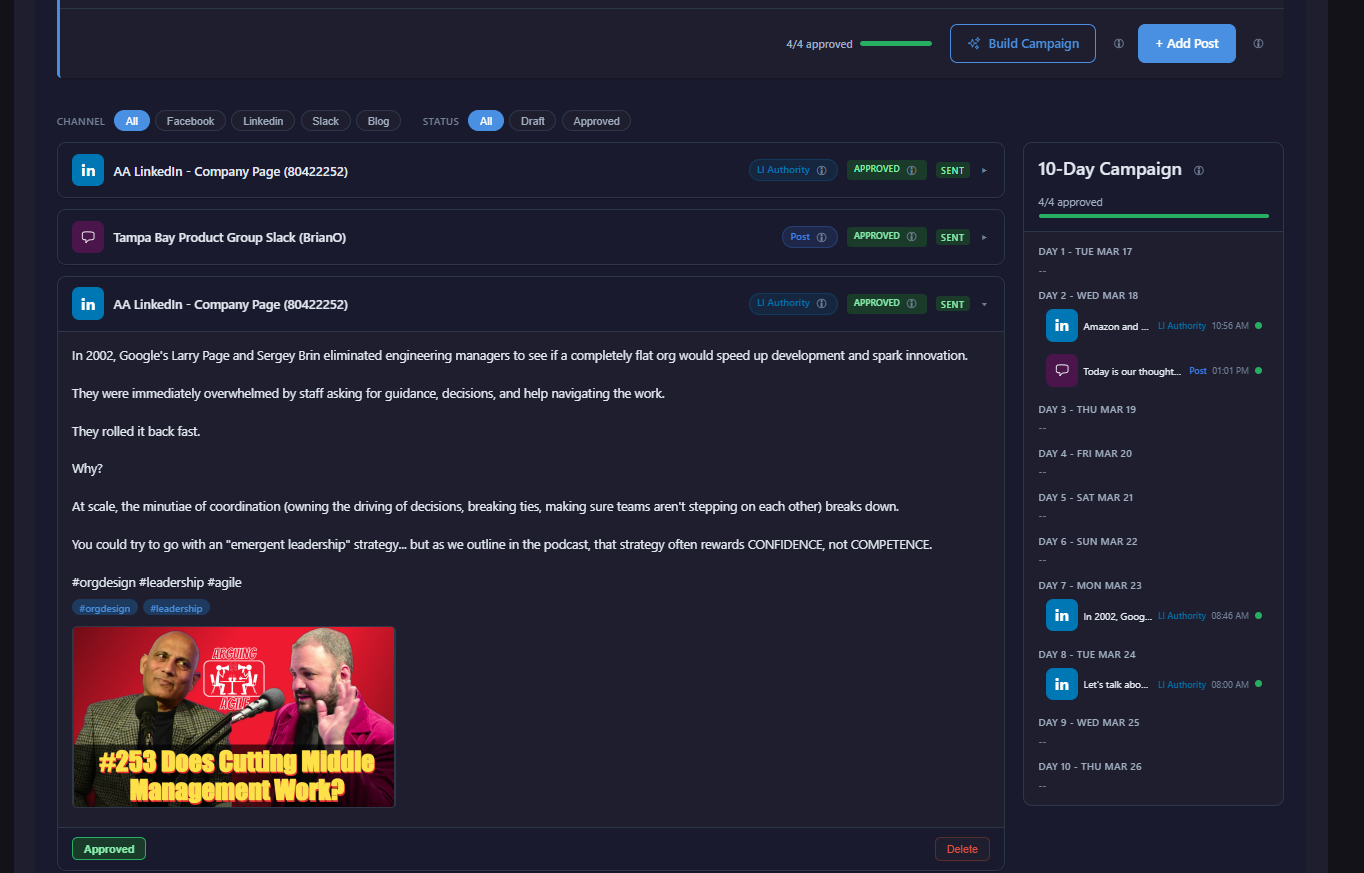Click green status dot of the 08:46 AM entry
The height and width of the screenshot is (873, 1364).
point(1258,615)
